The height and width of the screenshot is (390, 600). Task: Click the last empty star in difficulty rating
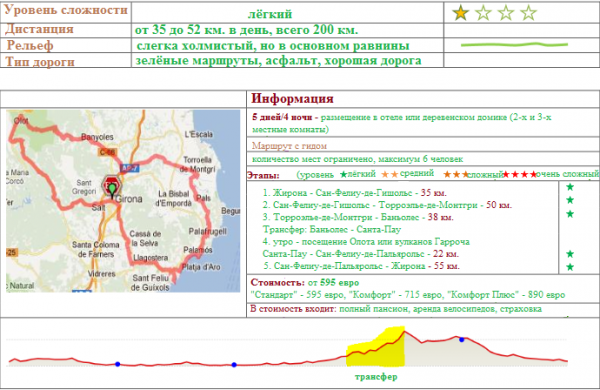(528, 13)
